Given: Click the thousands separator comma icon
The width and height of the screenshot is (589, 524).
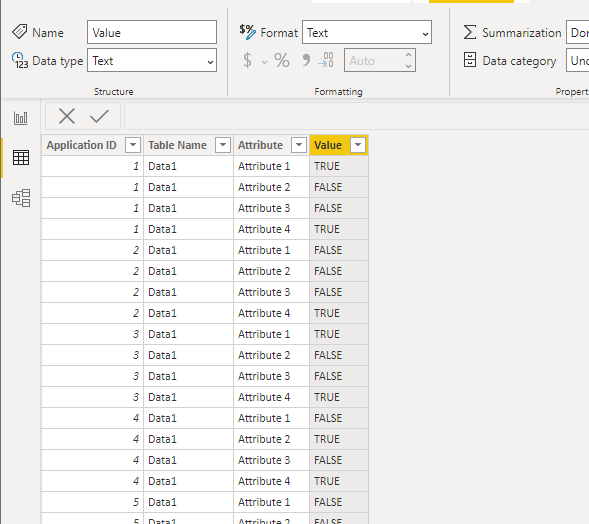Looking at the screenshot, I should [x=306, y=60].
